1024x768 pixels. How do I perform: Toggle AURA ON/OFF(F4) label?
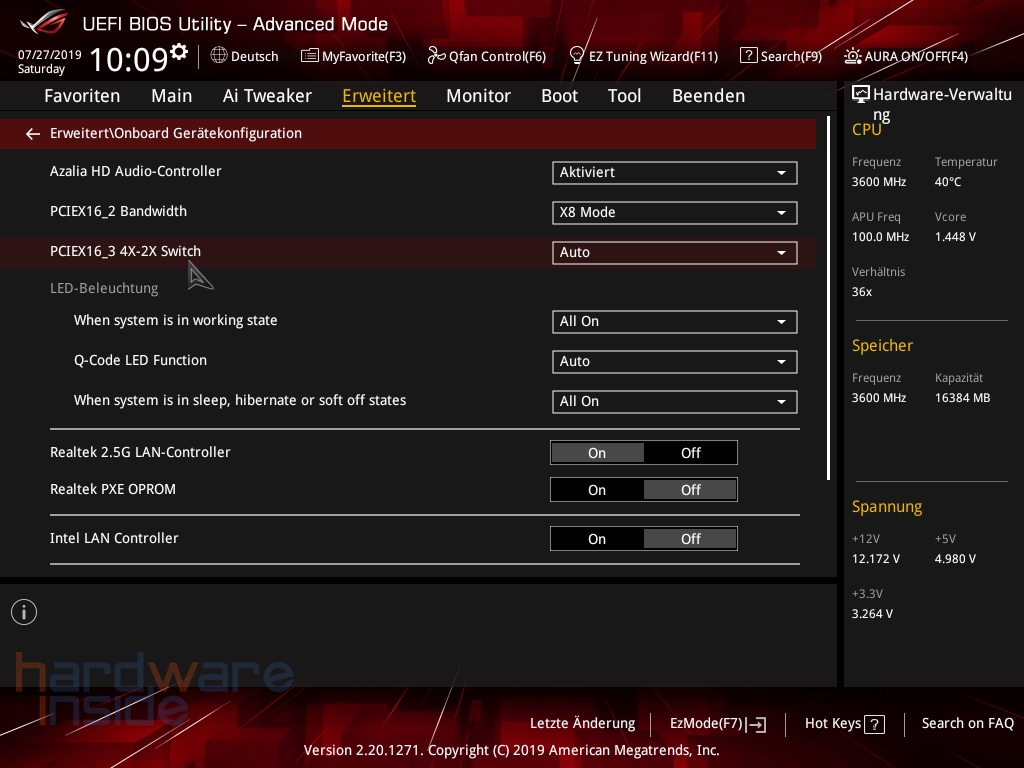pyautogui.click(x=916, y=57)
